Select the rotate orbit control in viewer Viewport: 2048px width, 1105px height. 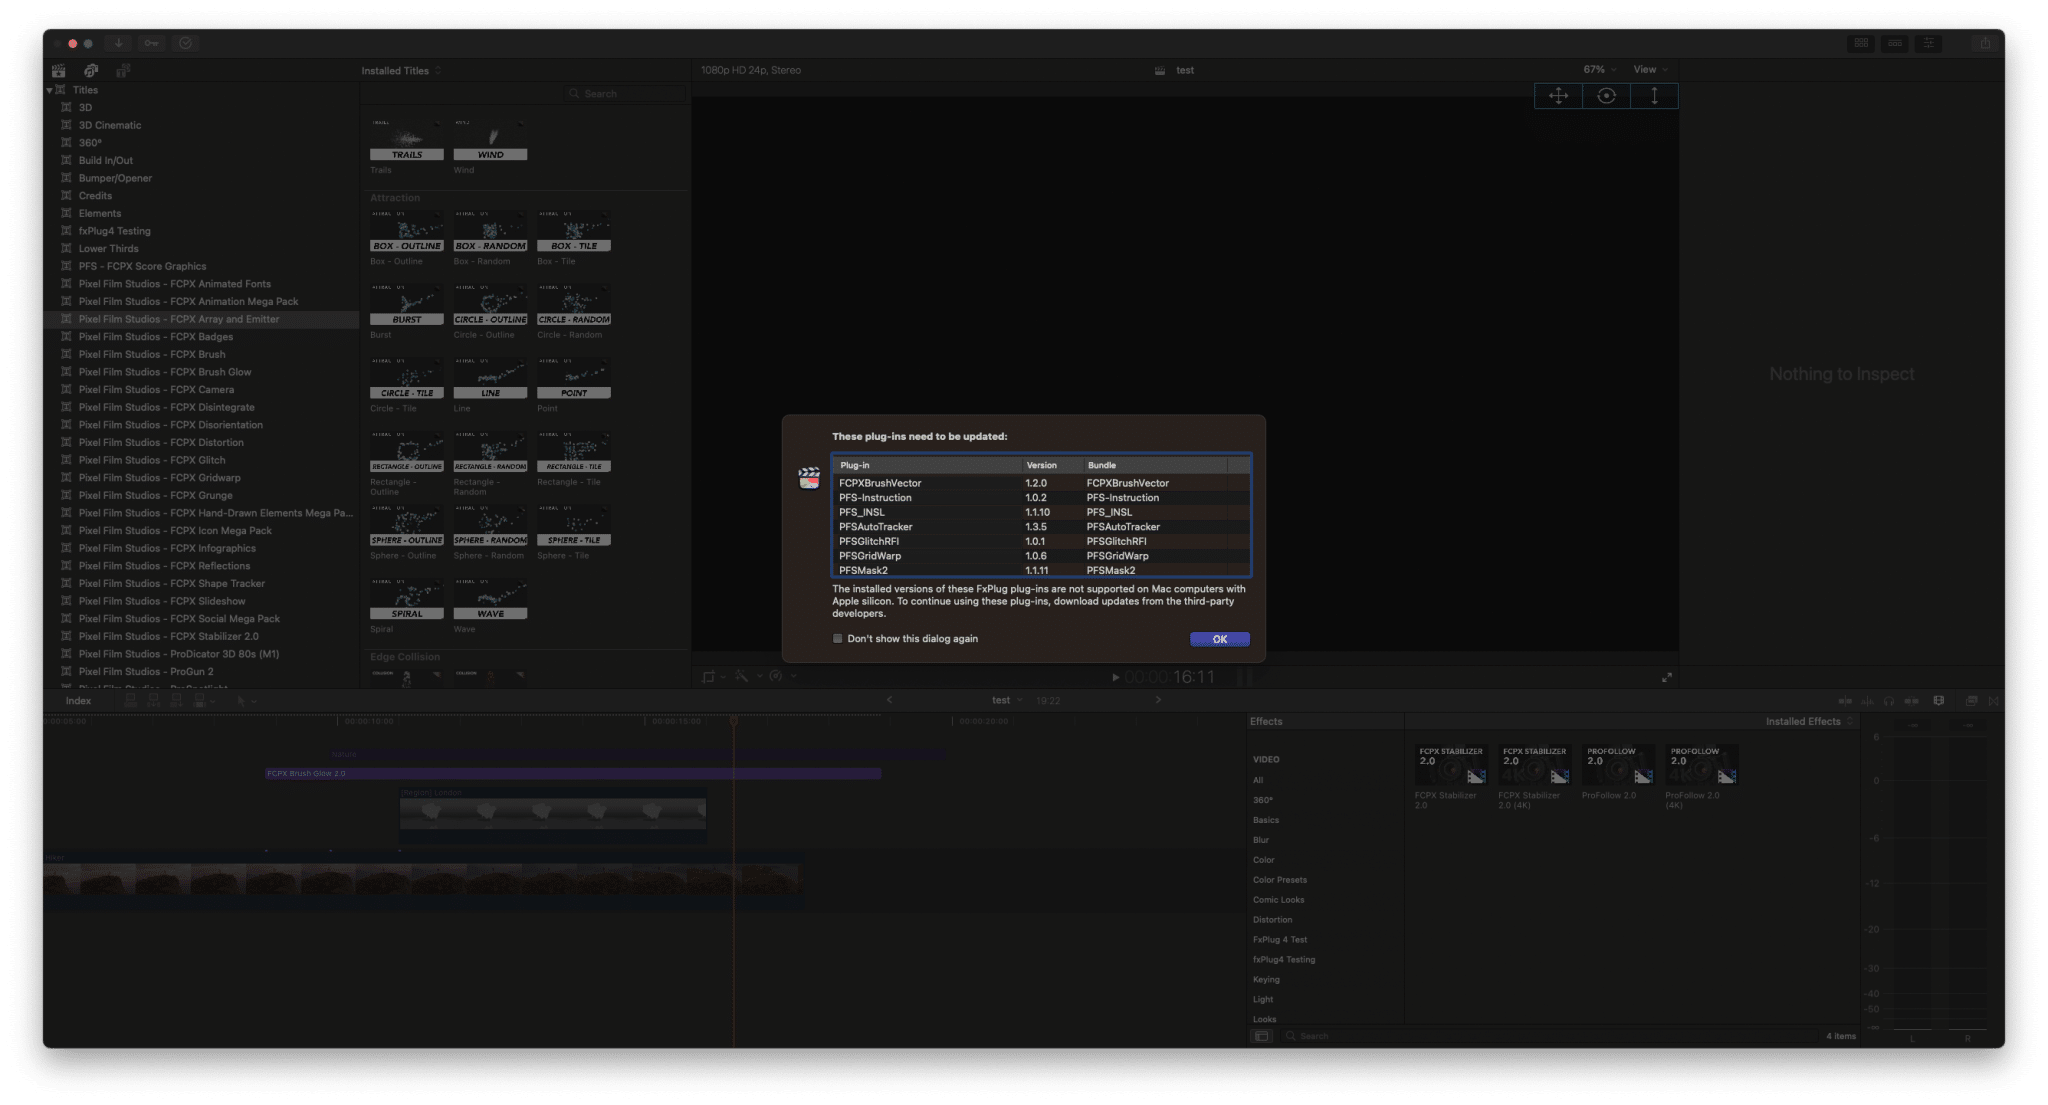[1606, 96]
